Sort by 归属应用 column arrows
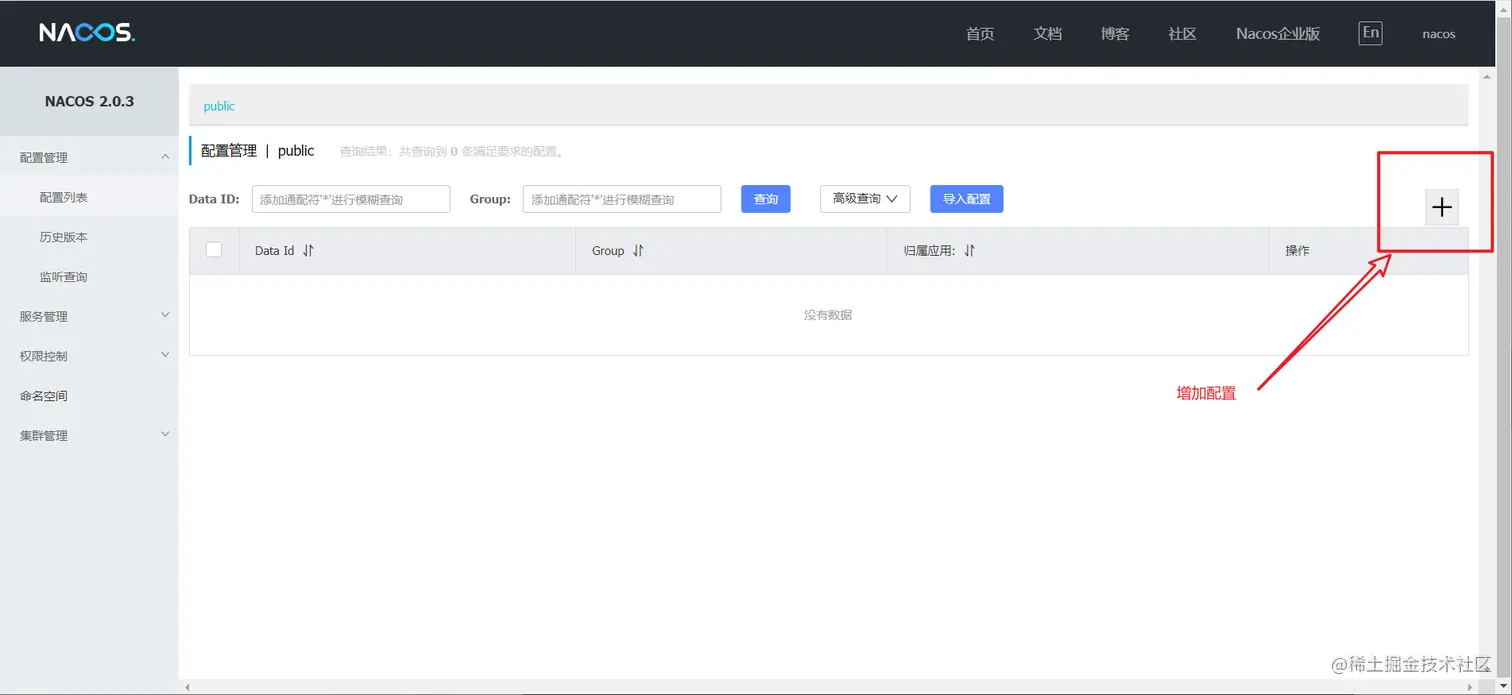This screenshot has width=1512, height=695. (x=969, y=251)
